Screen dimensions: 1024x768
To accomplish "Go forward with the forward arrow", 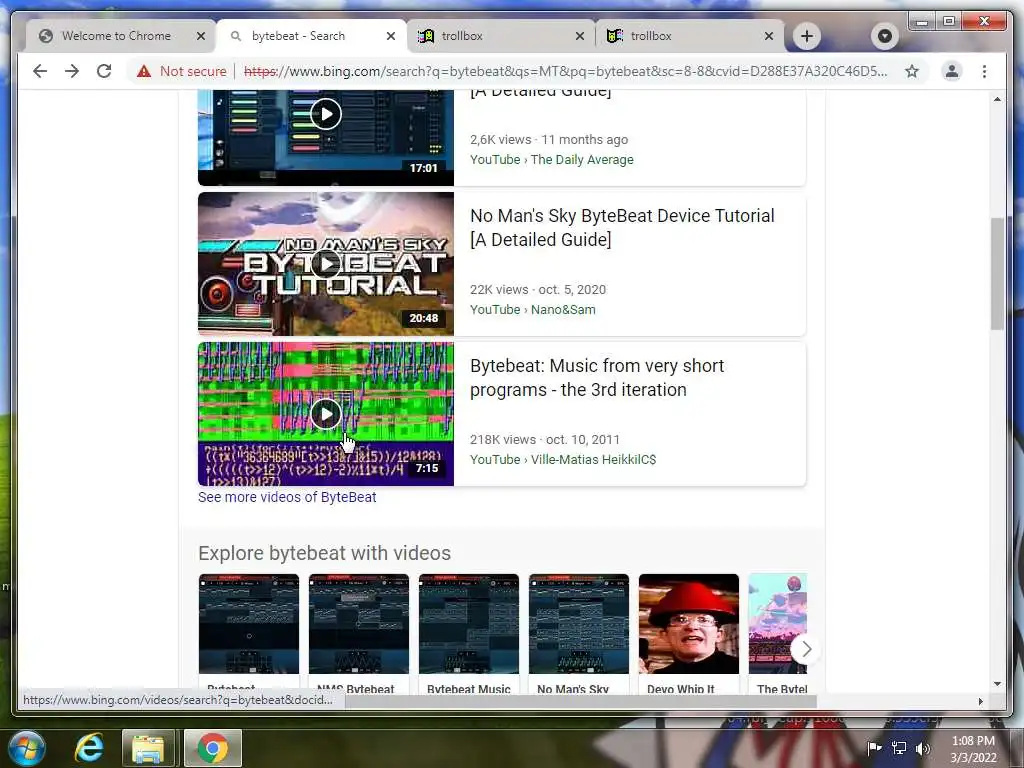I will pyautogui.click(x=72, y=71).
